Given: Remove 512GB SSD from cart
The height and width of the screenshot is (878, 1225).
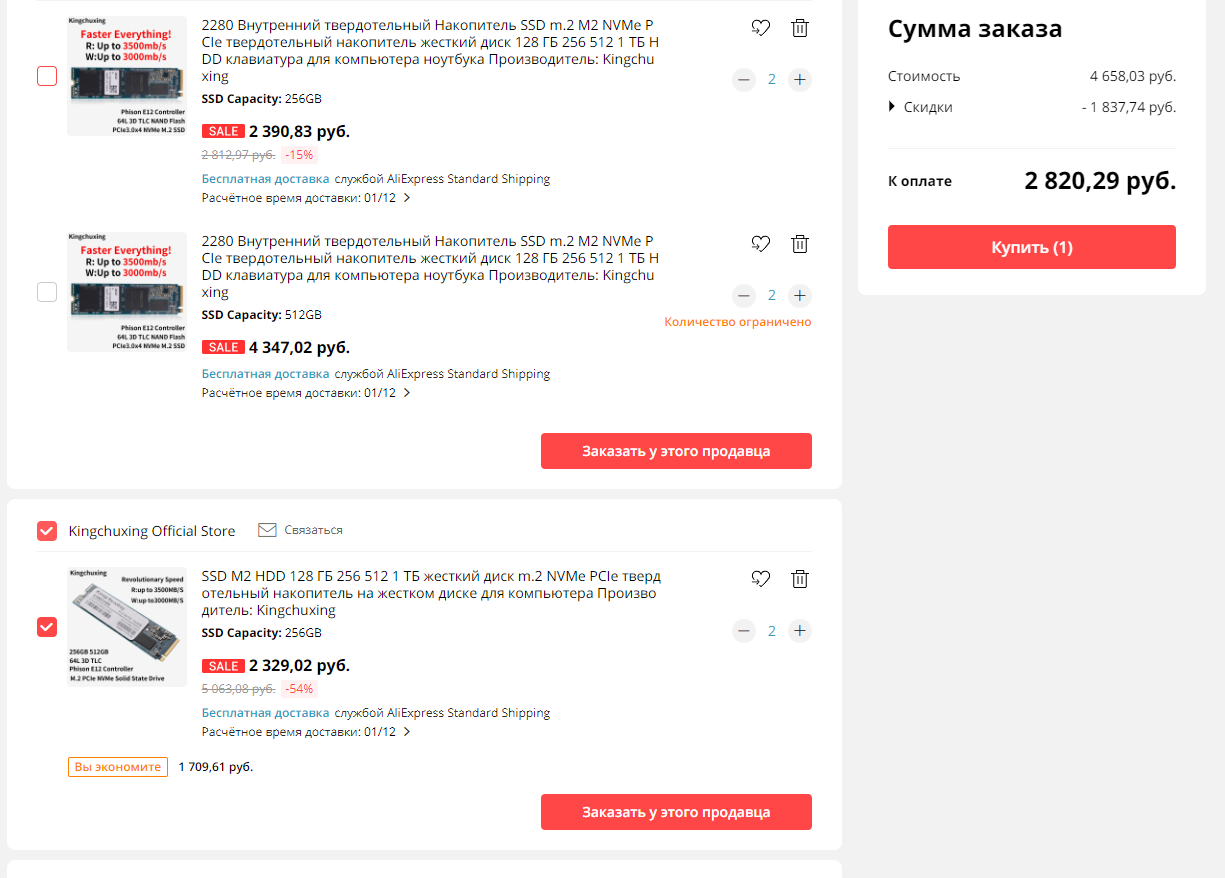Looking at the screenshot, I should coord(800,243).
